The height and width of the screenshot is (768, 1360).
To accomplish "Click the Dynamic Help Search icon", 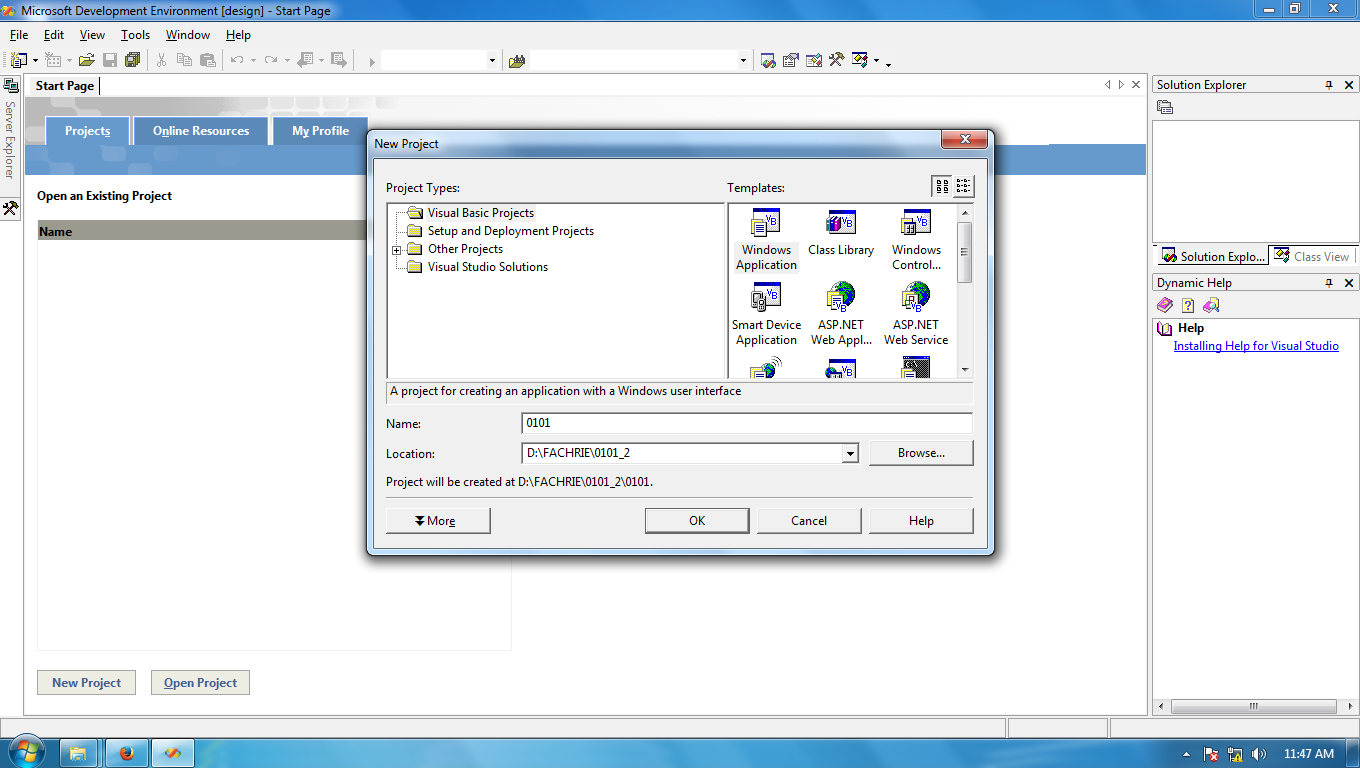I will coord(1211,306).
